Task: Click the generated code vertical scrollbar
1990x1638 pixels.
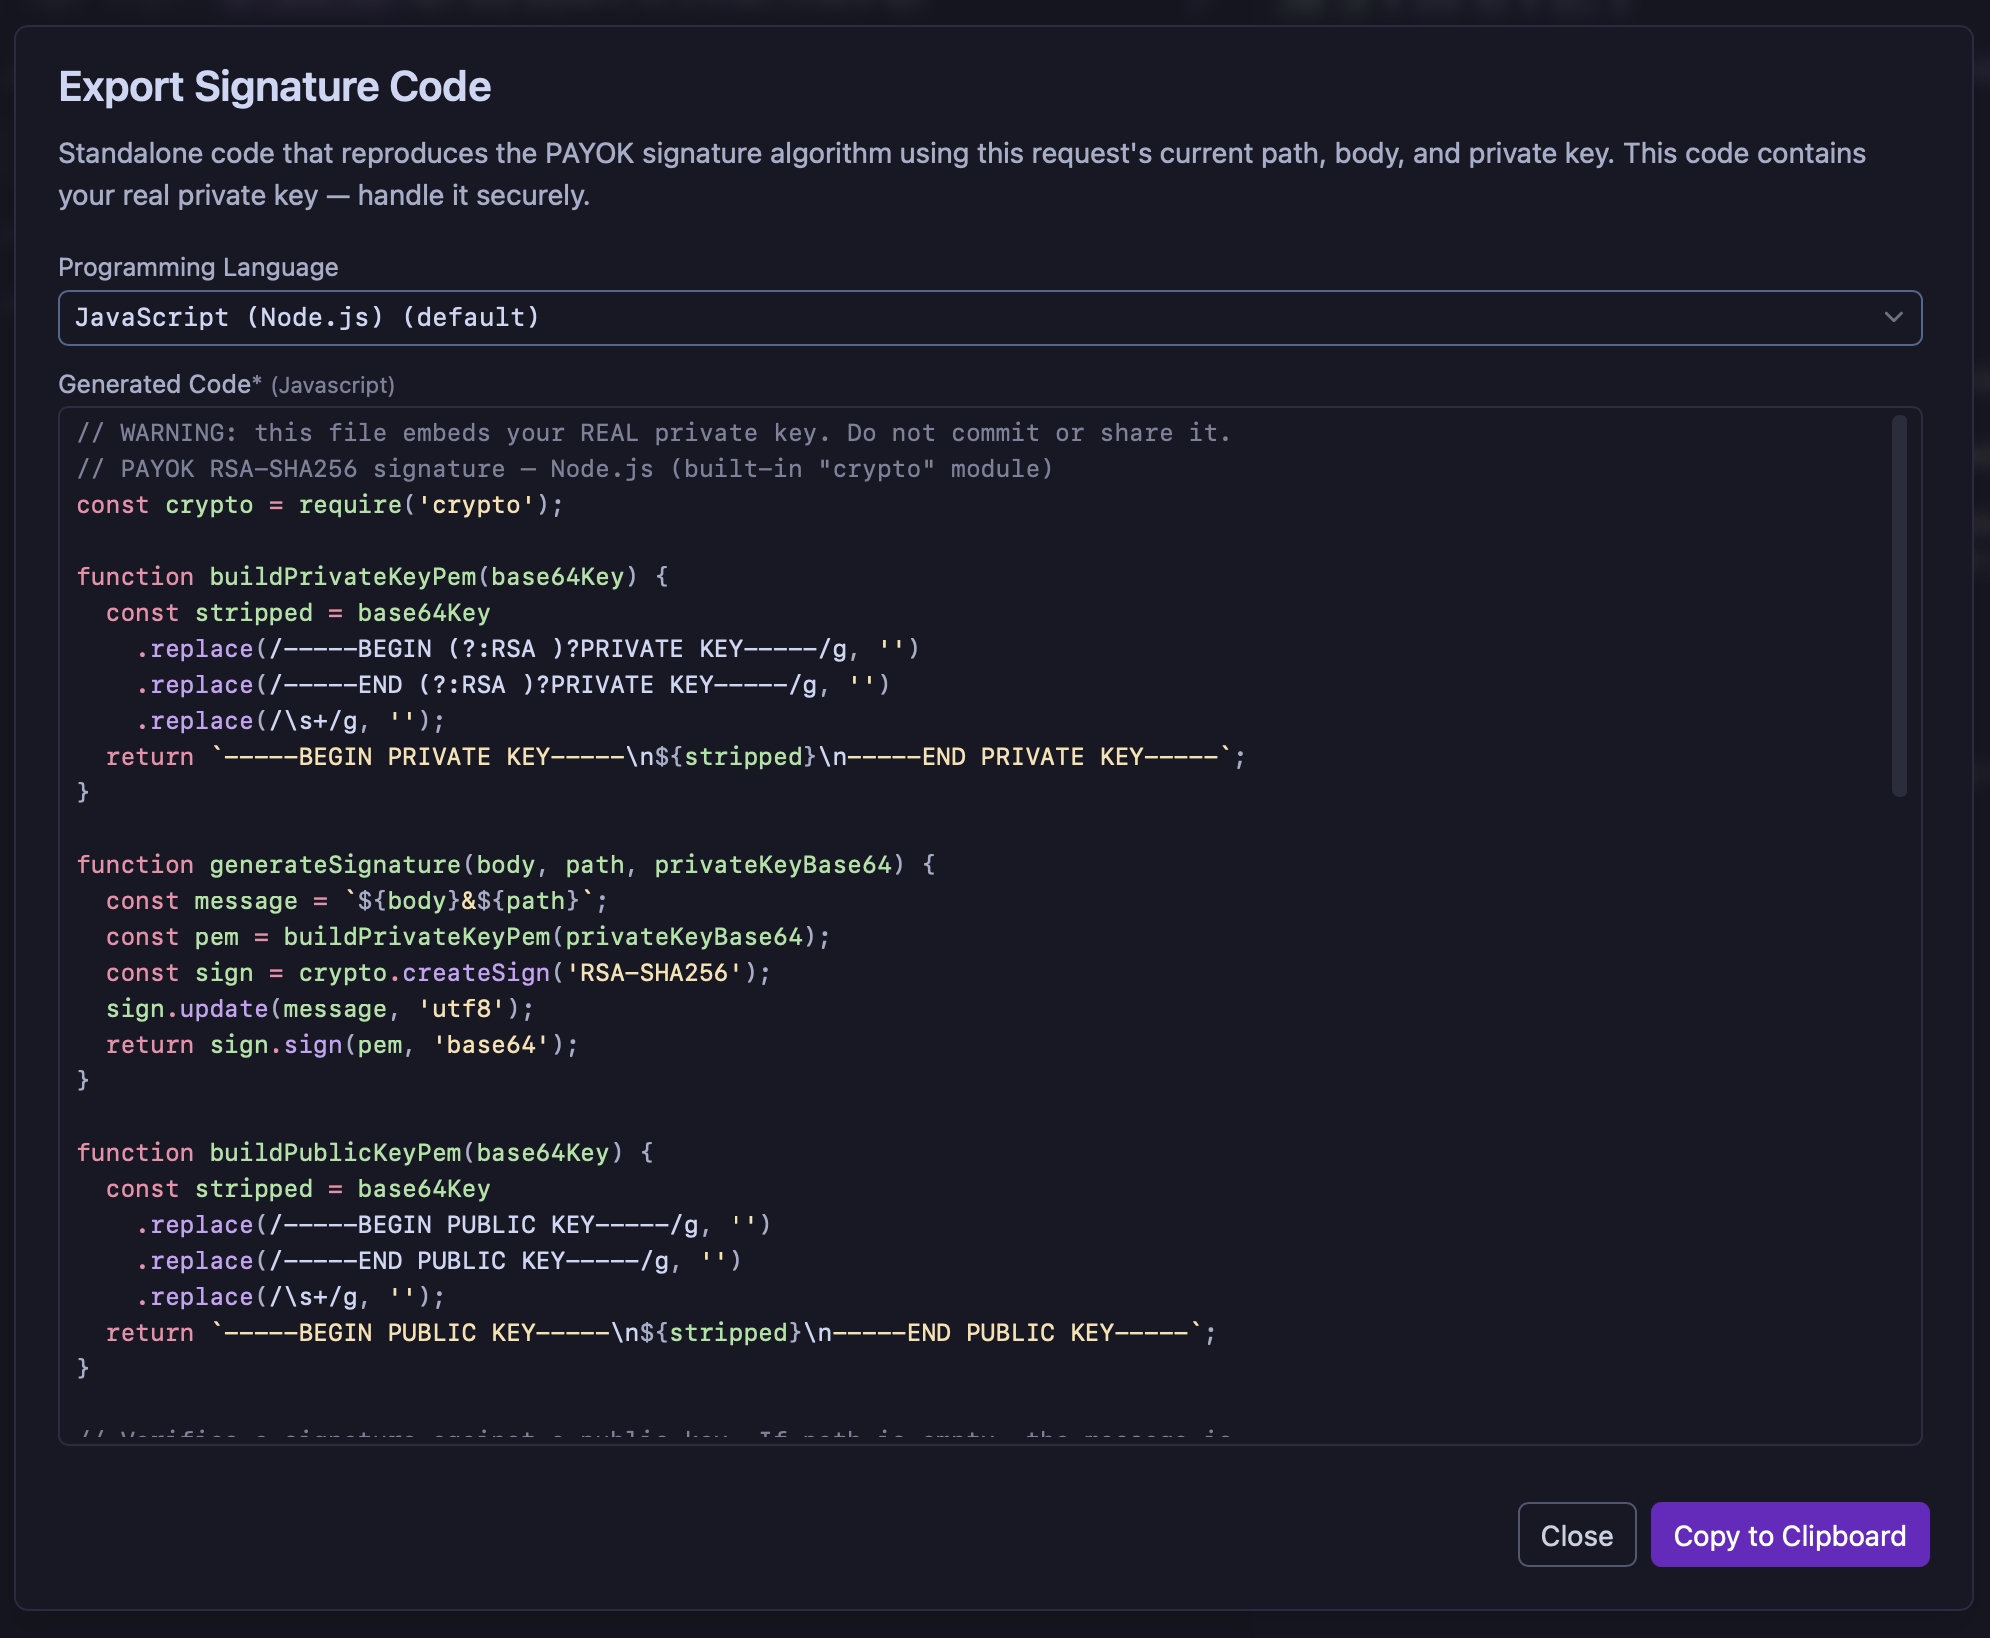Action: [1899, 607]
